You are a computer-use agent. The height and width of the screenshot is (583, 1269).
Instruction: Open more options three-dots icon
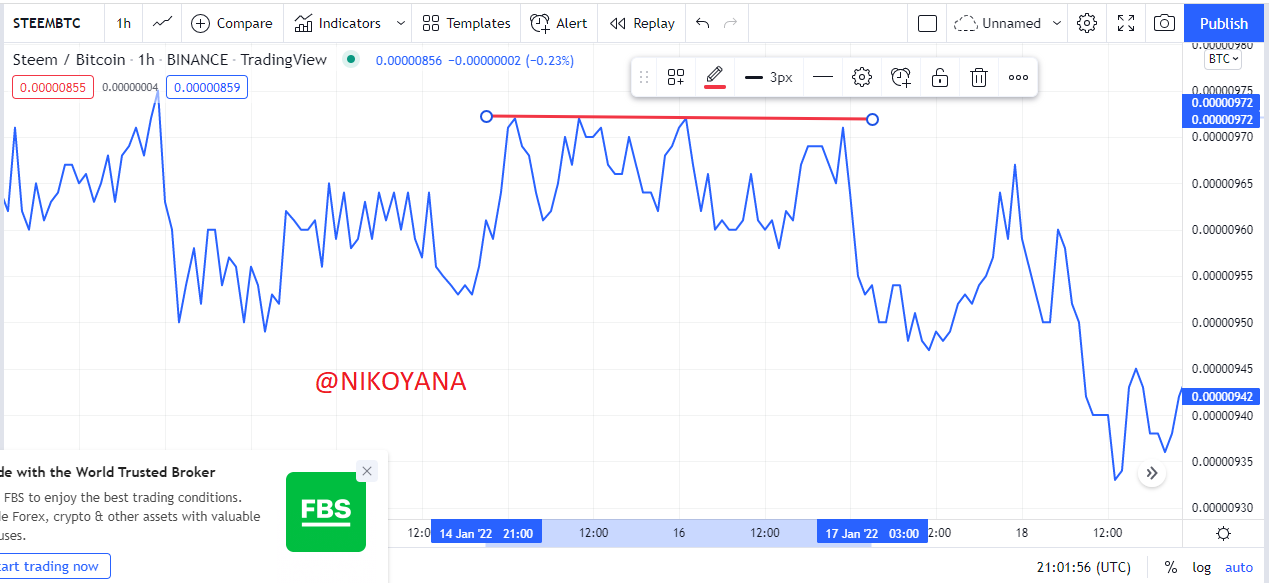1018,77
